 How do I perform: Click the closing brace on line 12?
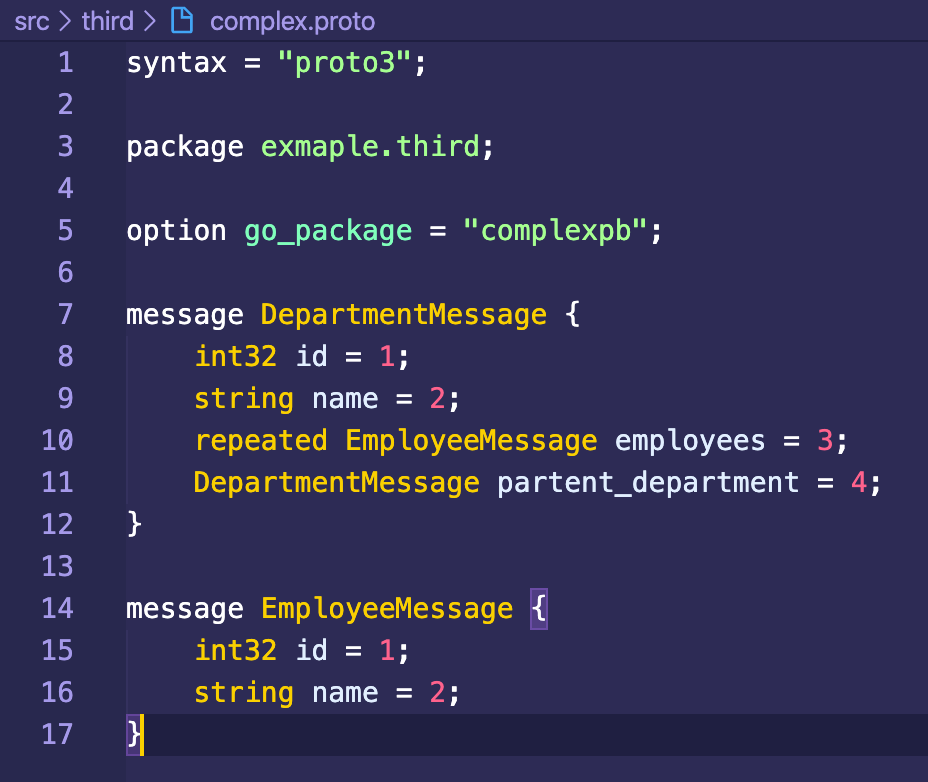[x=134, y=524]
